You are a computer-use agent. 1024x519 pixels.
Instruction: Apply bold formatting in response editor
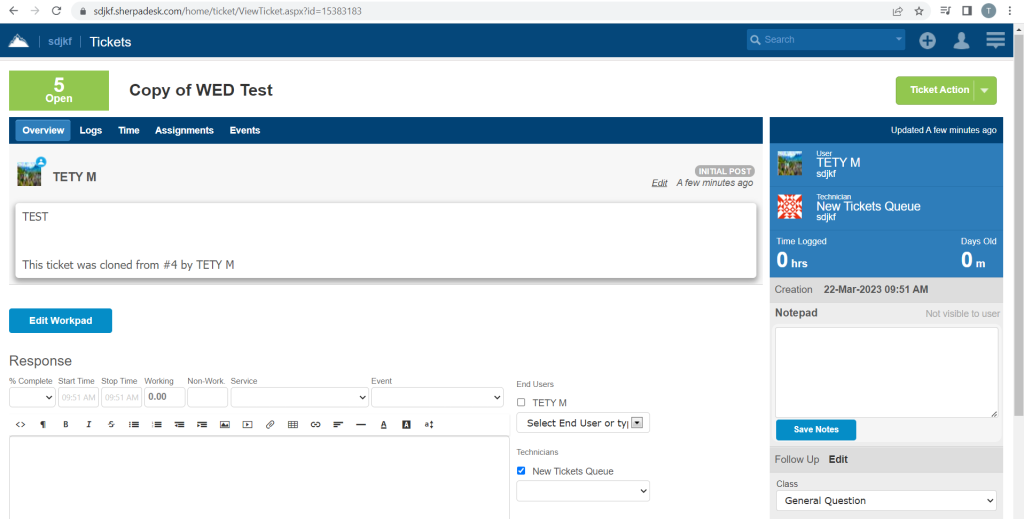[x=66, y=424]
